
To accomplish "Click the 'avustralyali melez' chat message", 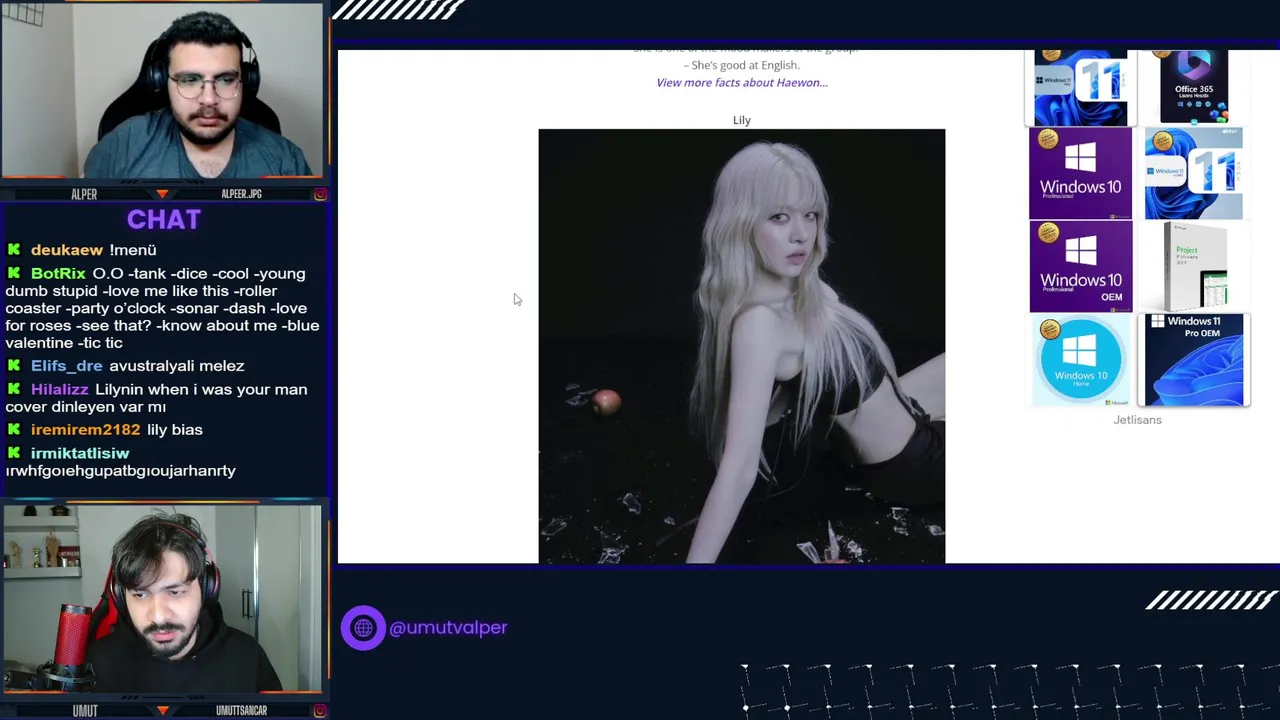I will tap(177, 366).
